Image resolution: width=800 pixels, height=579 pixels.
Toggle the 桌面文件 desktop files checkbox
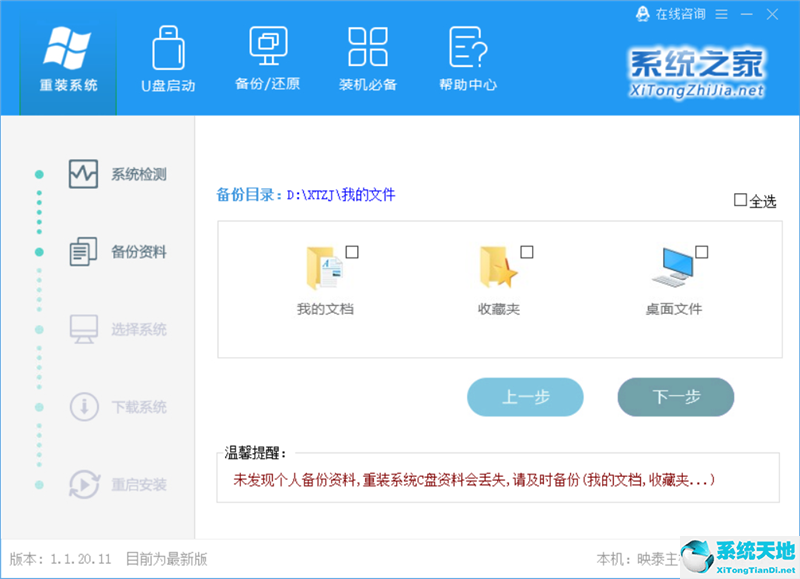click(x=703, y=251)
